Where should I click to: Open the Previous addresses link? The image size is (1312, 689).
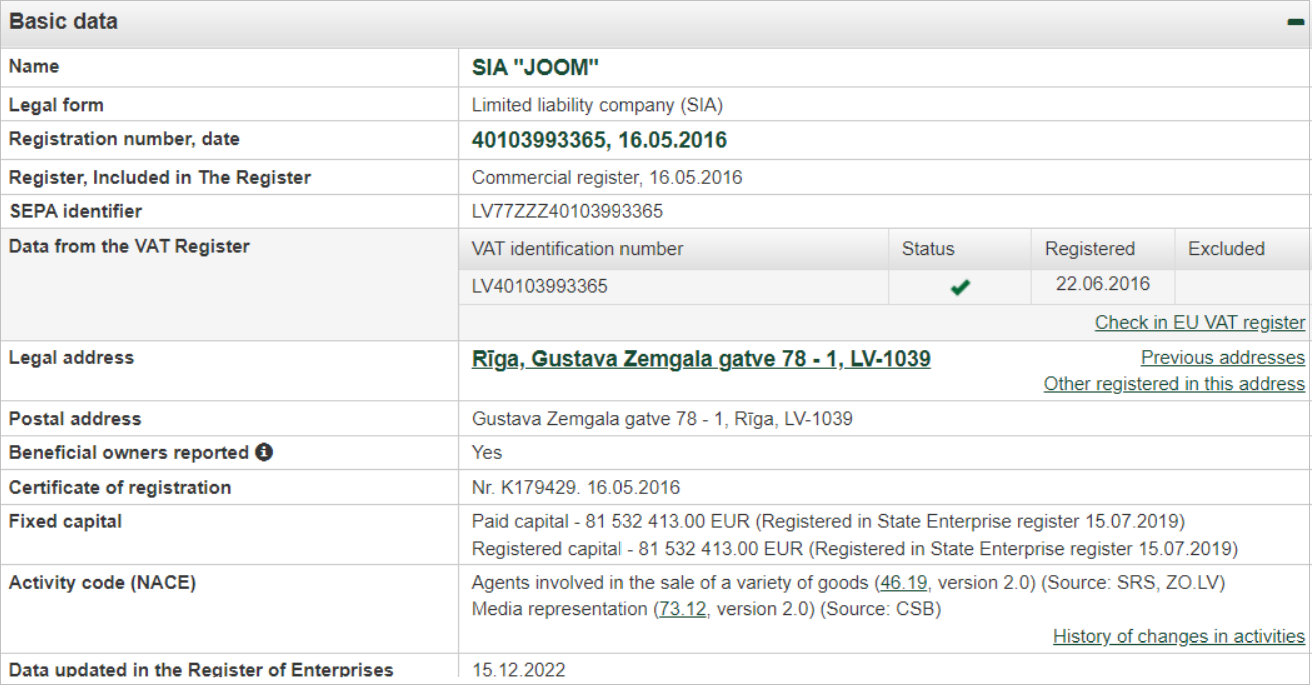(1223, 357)
